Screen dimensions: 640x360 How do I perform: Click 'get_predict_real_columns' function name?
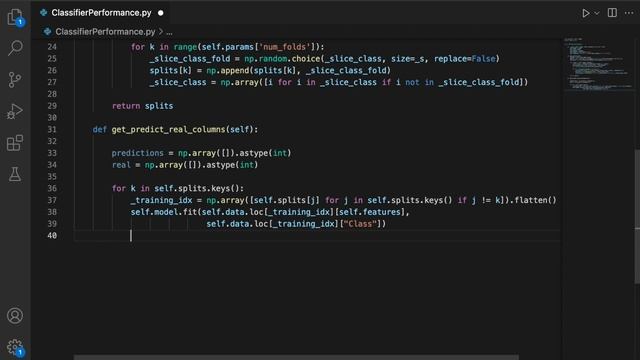point(168,129)
